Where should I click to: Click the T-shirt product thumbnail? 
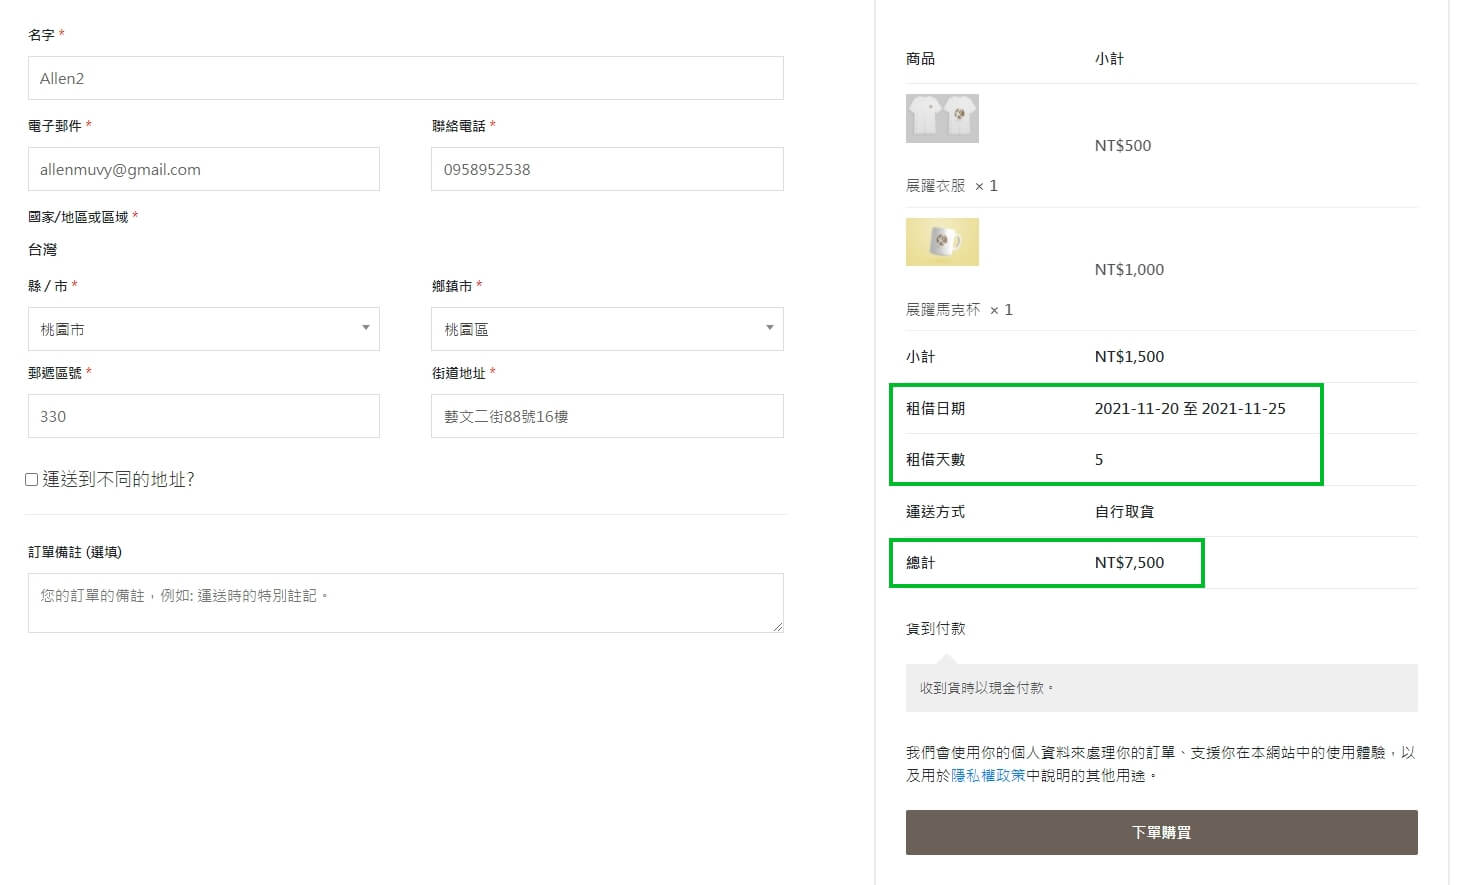[x=942, y=119]
